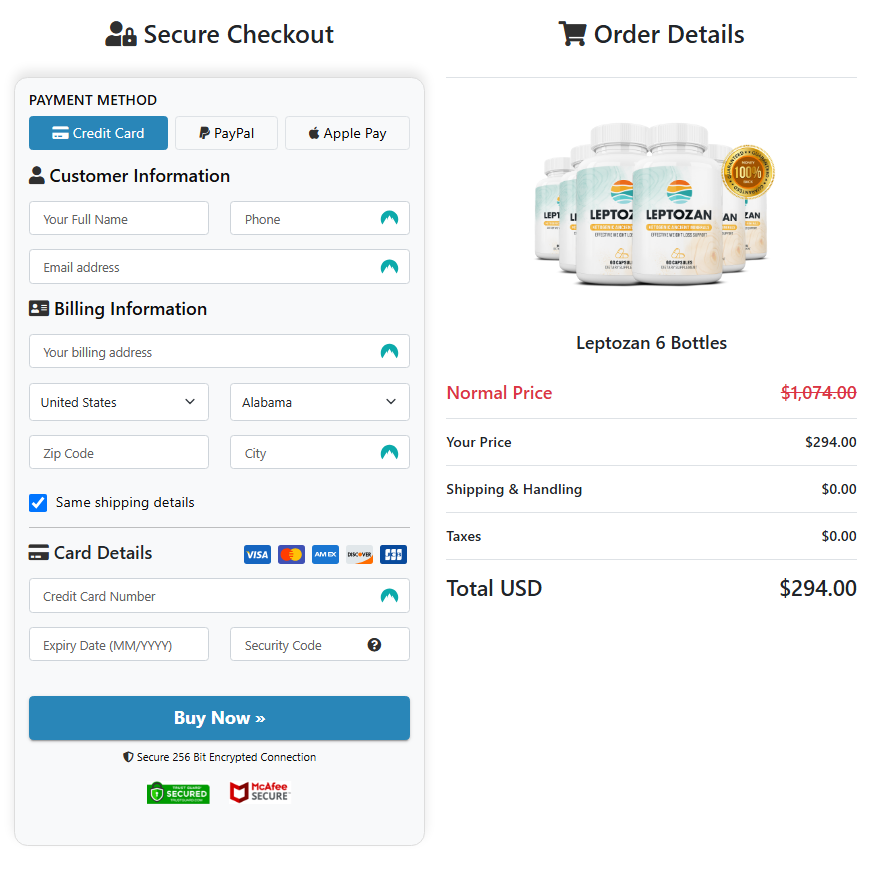Click the Your Full Name field

click(x=119, y=219)
